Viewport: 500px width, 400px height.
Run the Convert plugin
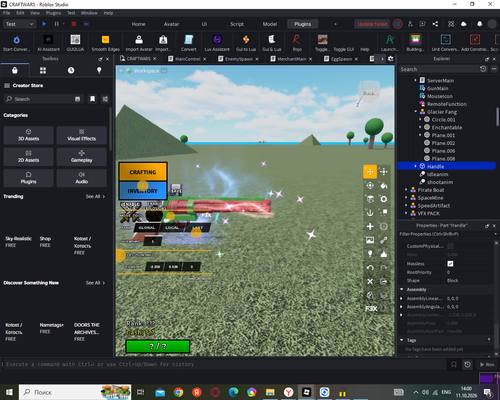click(x=188, y=43)
